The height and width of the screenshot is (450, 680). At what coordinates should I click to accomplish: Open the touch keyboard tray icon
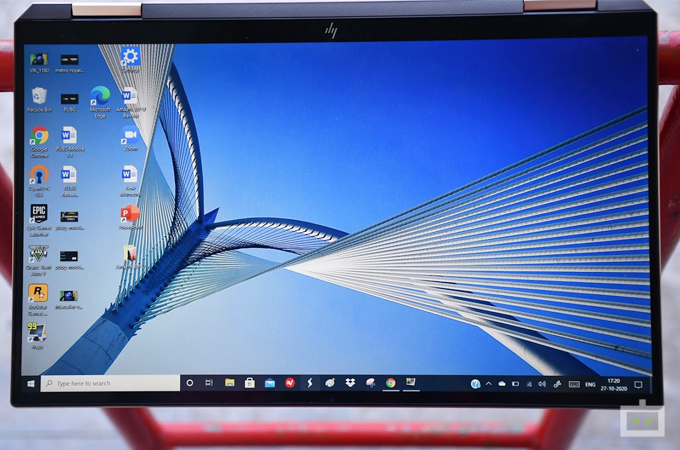(574, 385)
